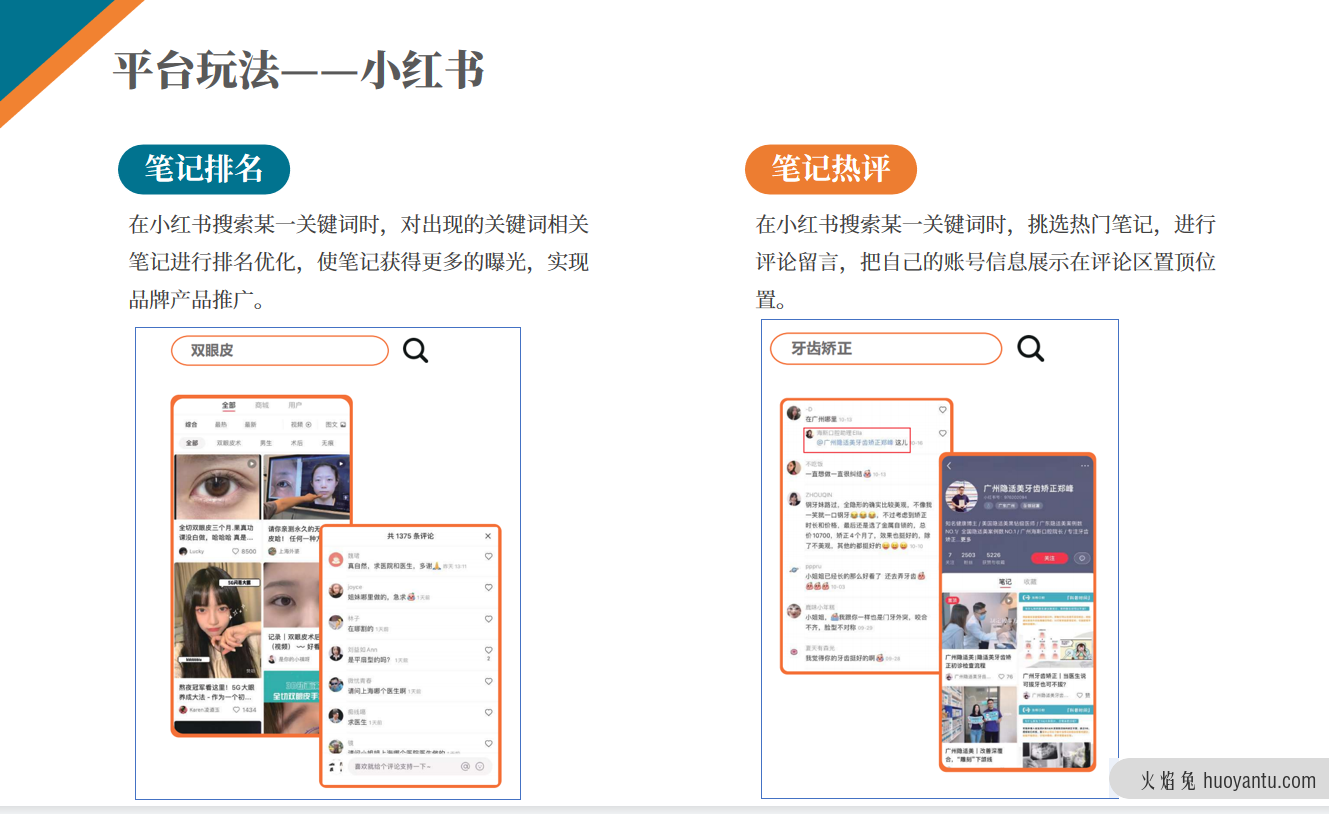Tap author name Lucky
This screenshot has width=1329, height=814.
[197, 551]
